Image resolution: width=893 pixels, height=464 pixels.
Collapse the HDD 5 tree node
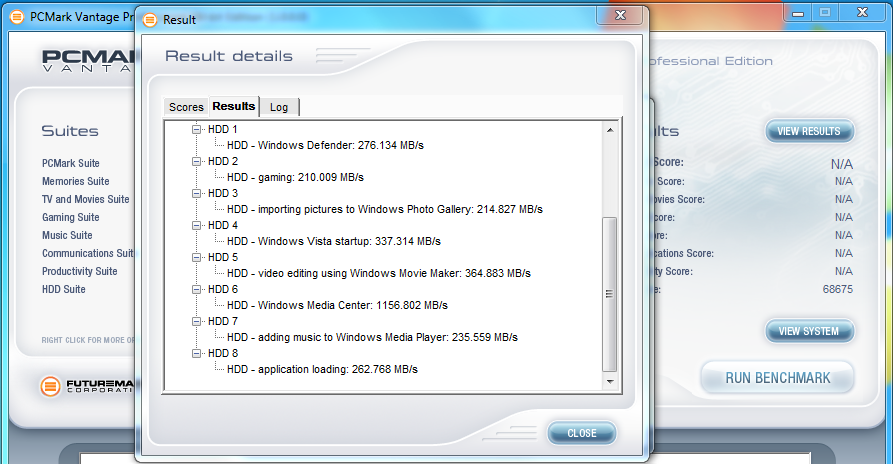pos(196,257)
